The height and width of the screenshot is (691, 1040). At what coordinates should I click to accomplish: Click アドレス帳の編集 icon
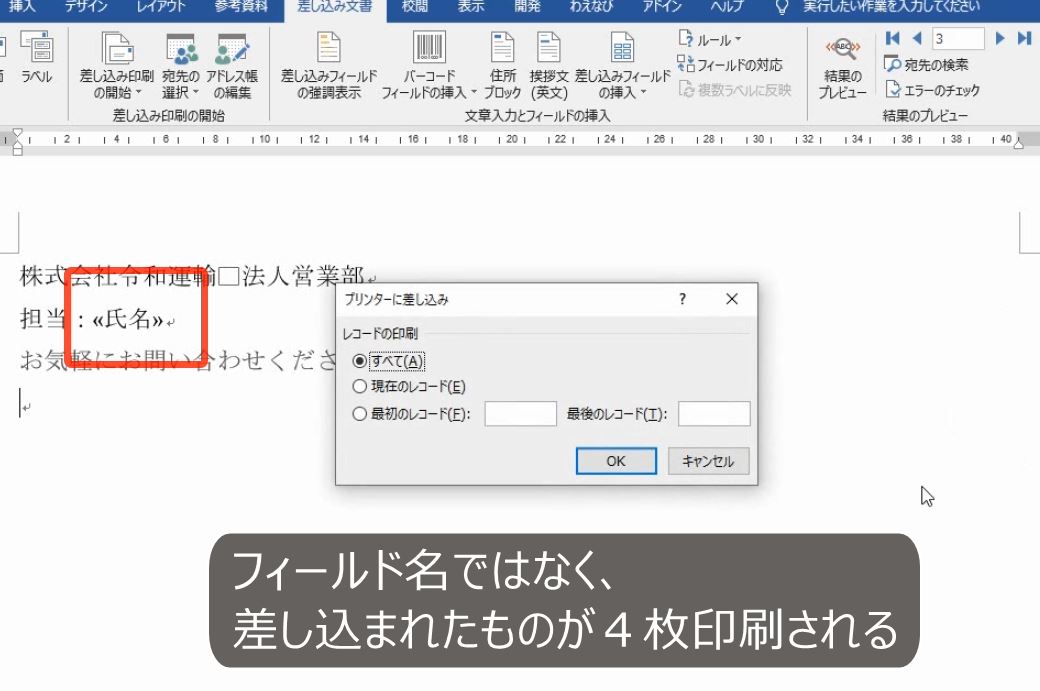pos(232,65)
